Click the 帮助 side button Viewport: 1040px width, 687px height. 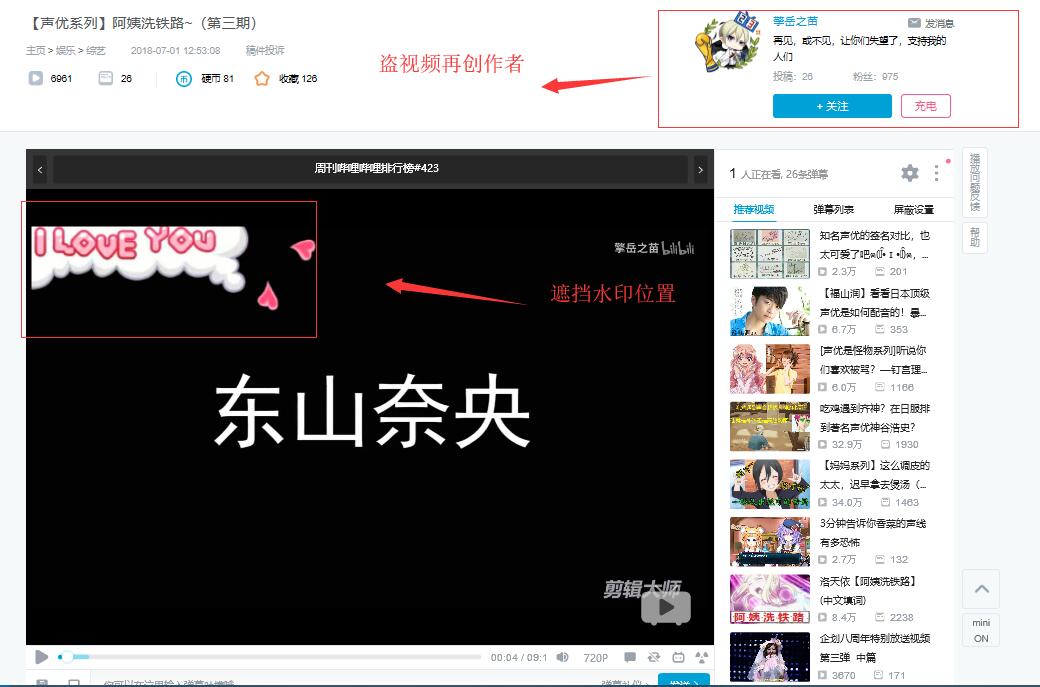click(x=974, y=237)
